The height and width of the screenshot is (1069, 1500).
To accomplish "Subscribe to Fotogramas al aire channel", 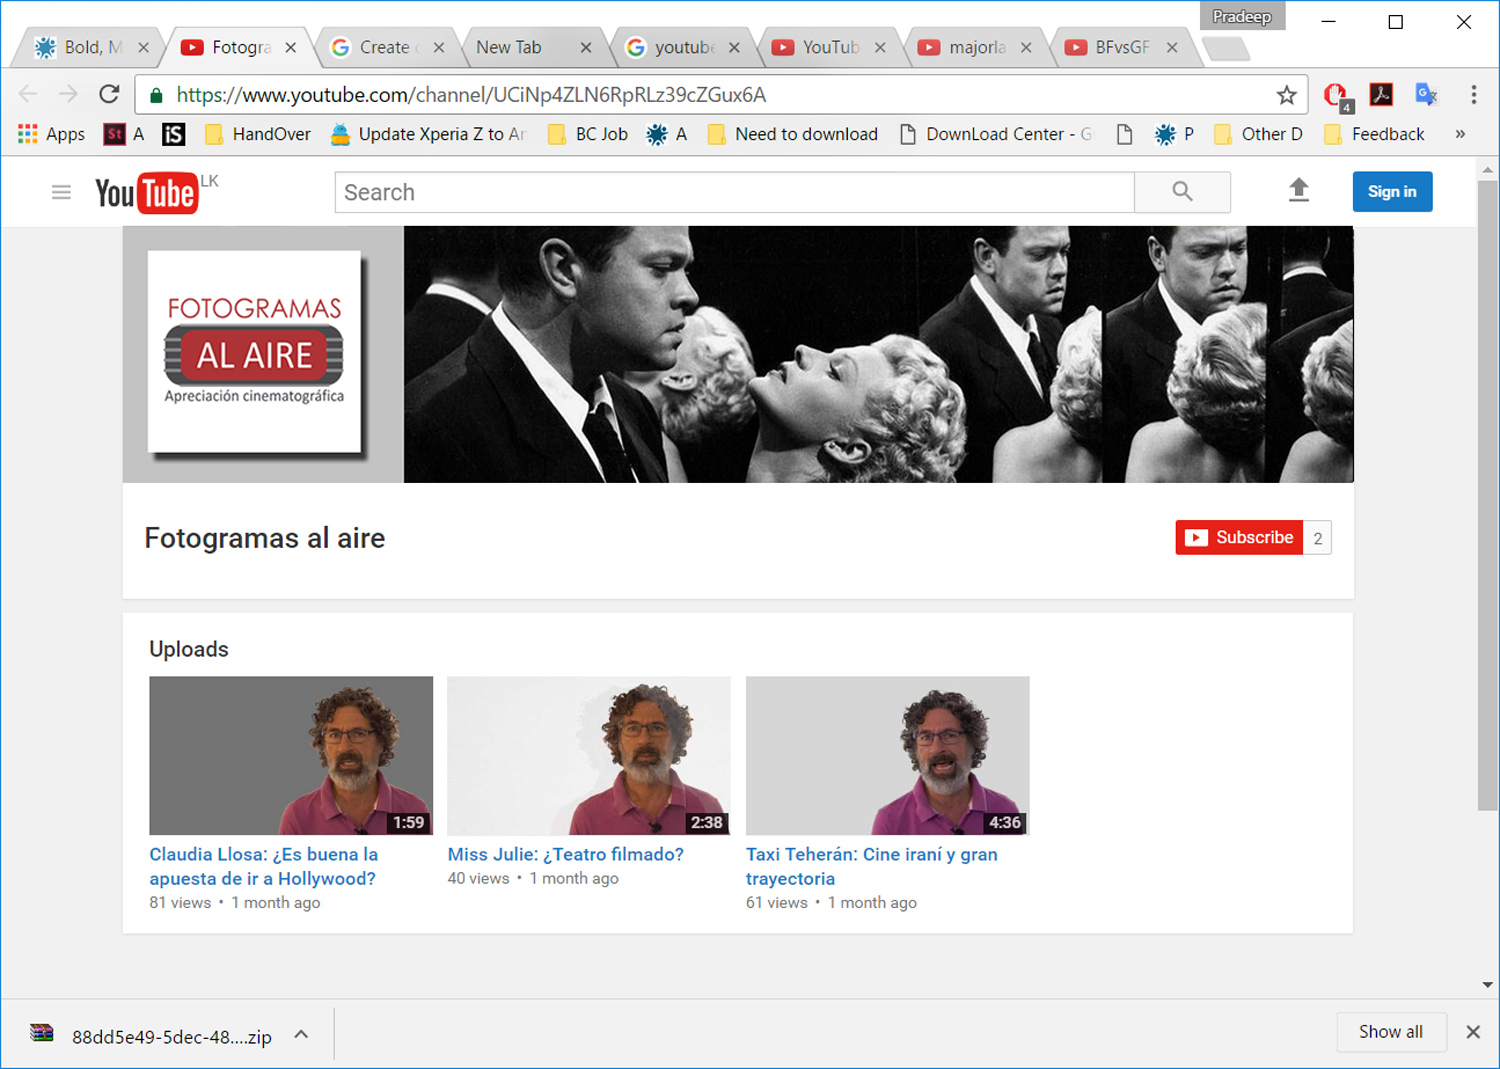I will [x=1239, y=538].
